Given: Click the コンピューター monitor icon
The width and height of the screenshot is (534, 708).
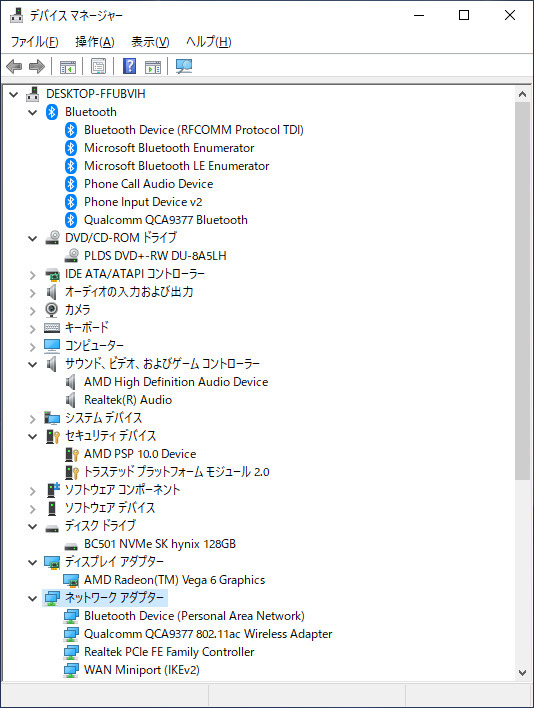Looking at the screenshot, I should click(52, 345).
